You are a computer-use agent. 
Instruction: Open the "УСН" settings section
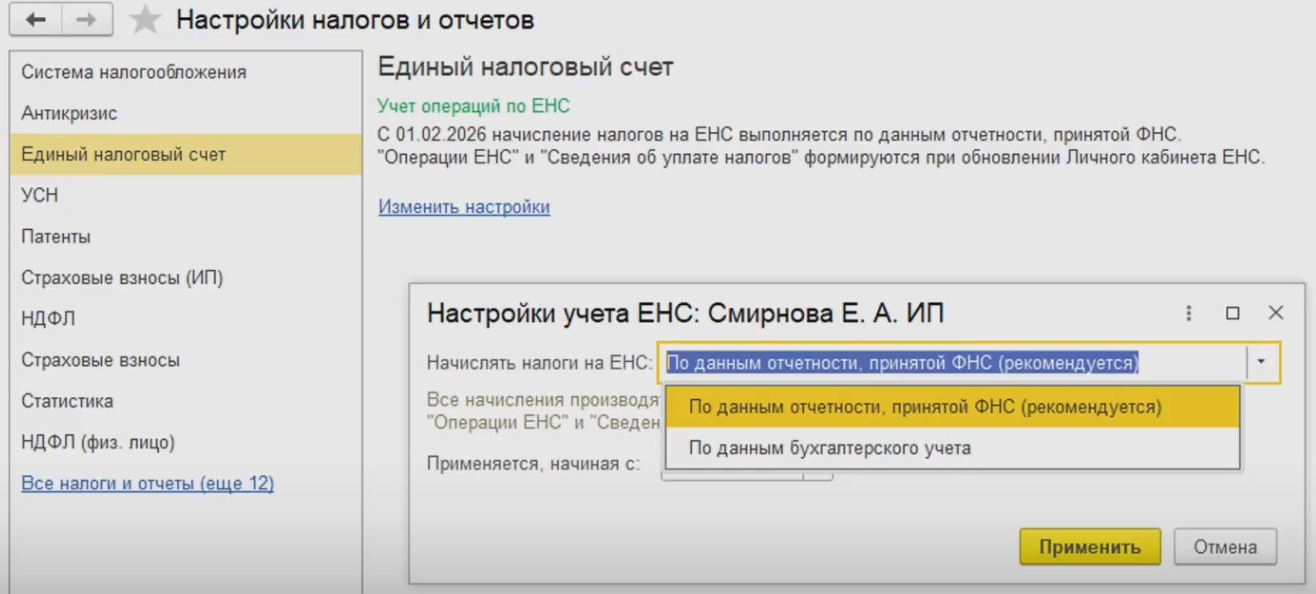click(40, 195)
